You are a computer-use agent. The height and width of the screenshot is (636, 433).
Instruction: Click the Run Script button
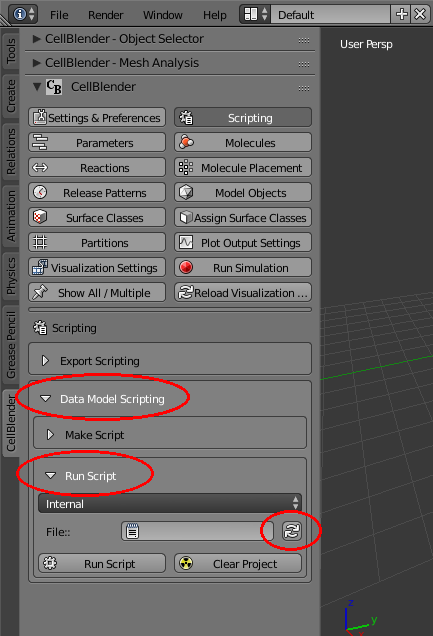[x=102, y=563]
